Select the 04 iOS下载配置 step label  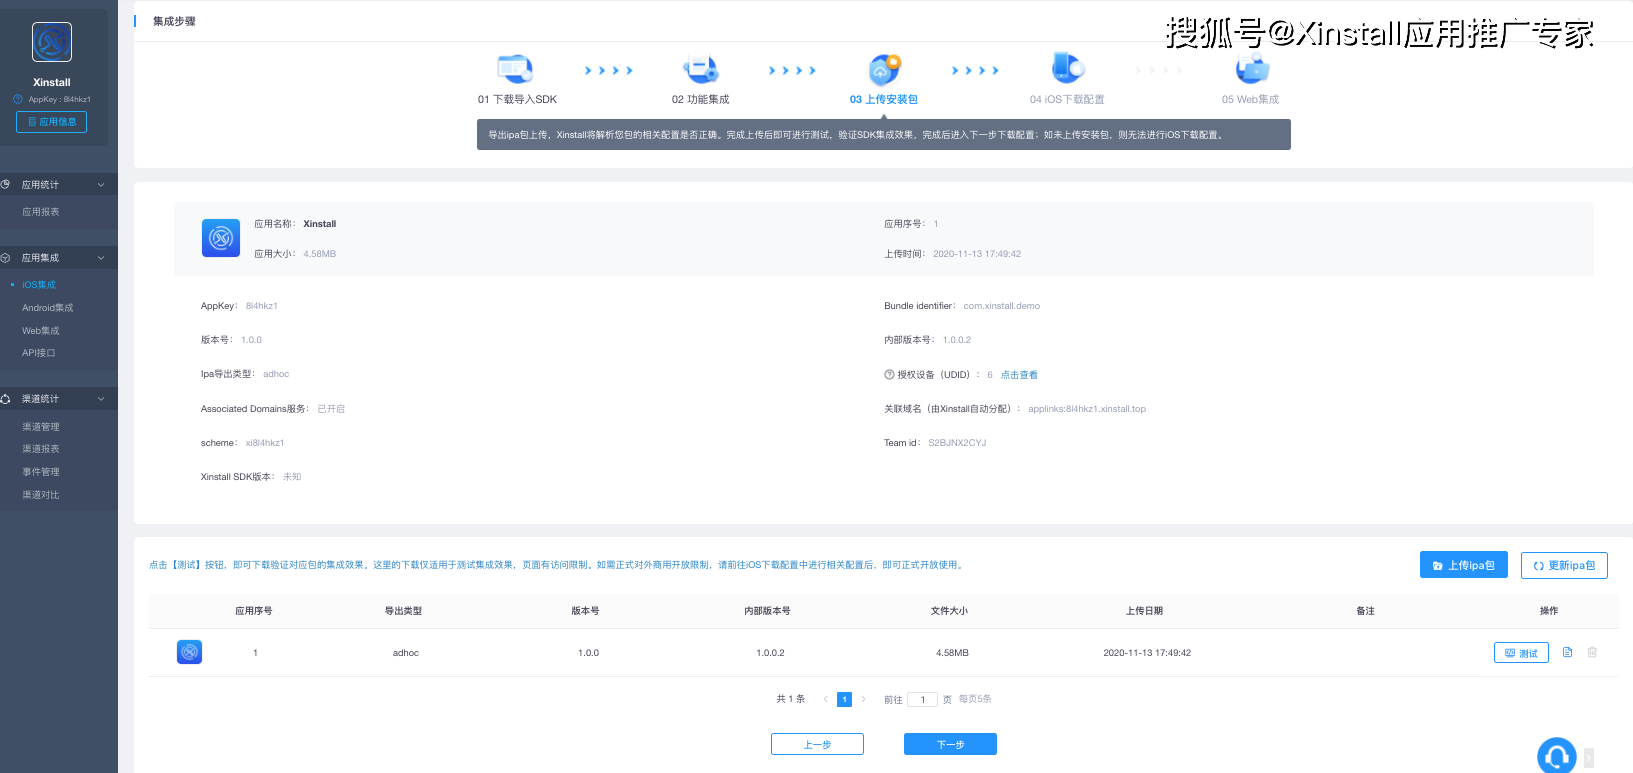tap(1067, 100)
